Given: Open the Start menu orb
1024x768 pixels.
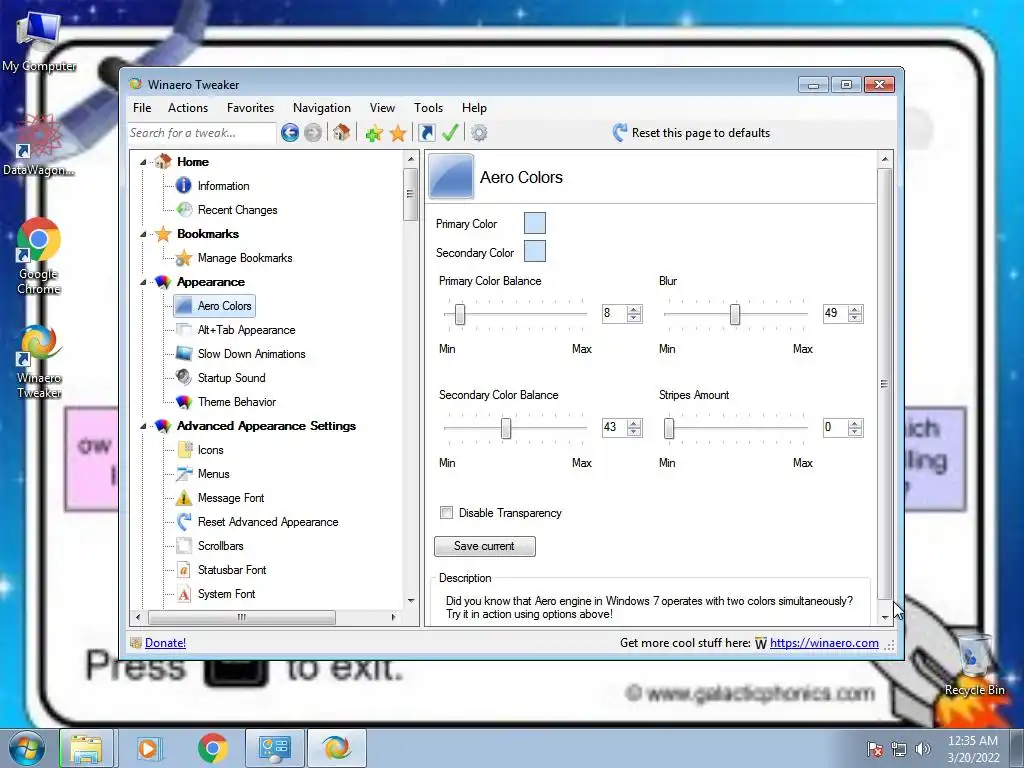Looking at the screenshot, I should 26,748.
